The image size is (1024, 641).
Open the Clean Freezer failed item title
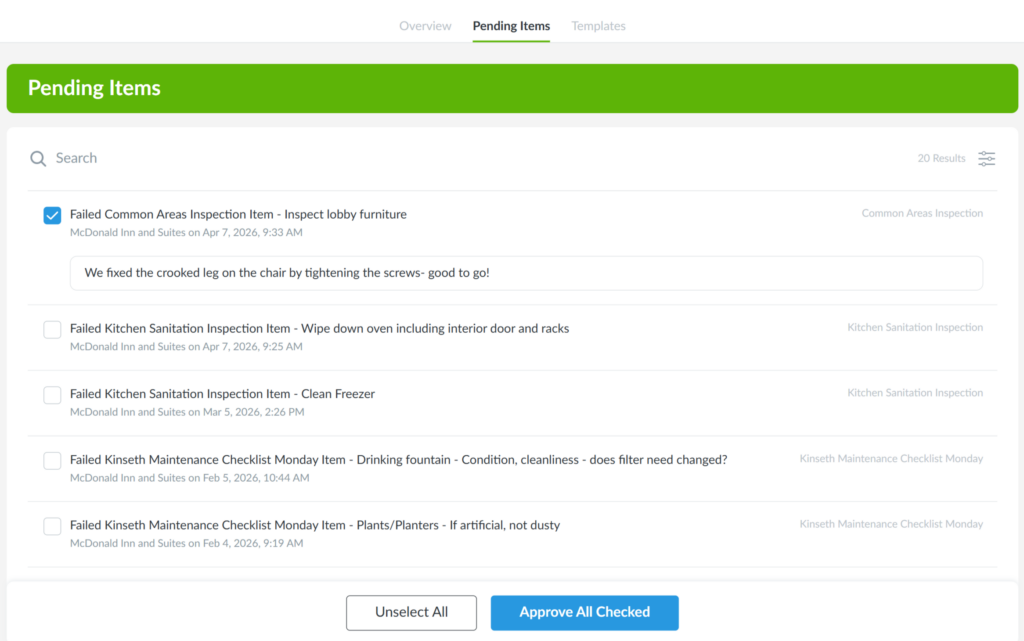[222, 394]
